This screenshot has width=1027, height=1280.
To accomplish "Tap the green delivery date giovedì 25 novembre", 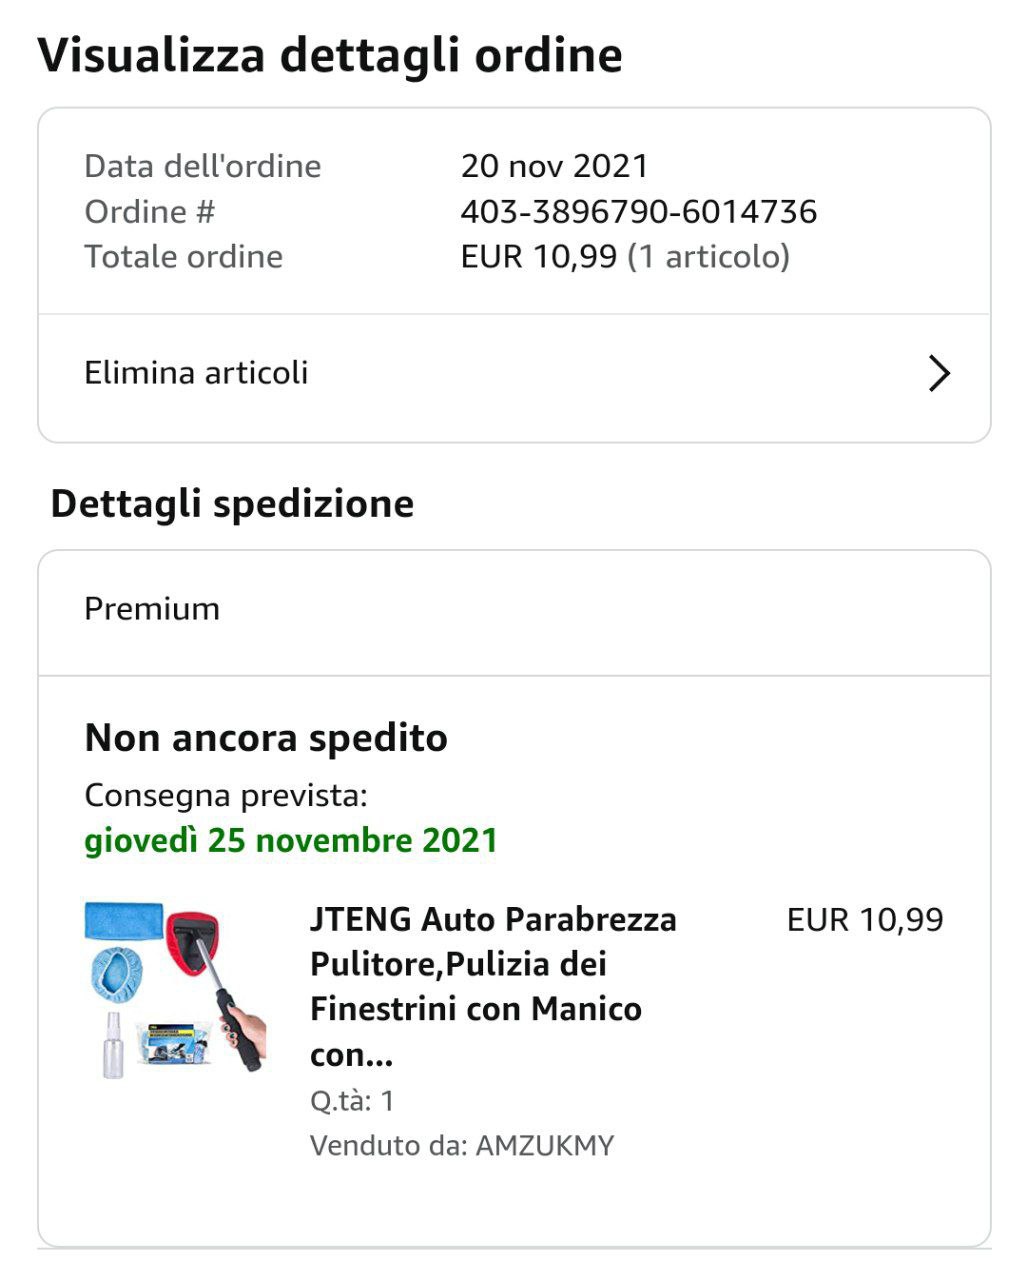I will tap(290, 840).
